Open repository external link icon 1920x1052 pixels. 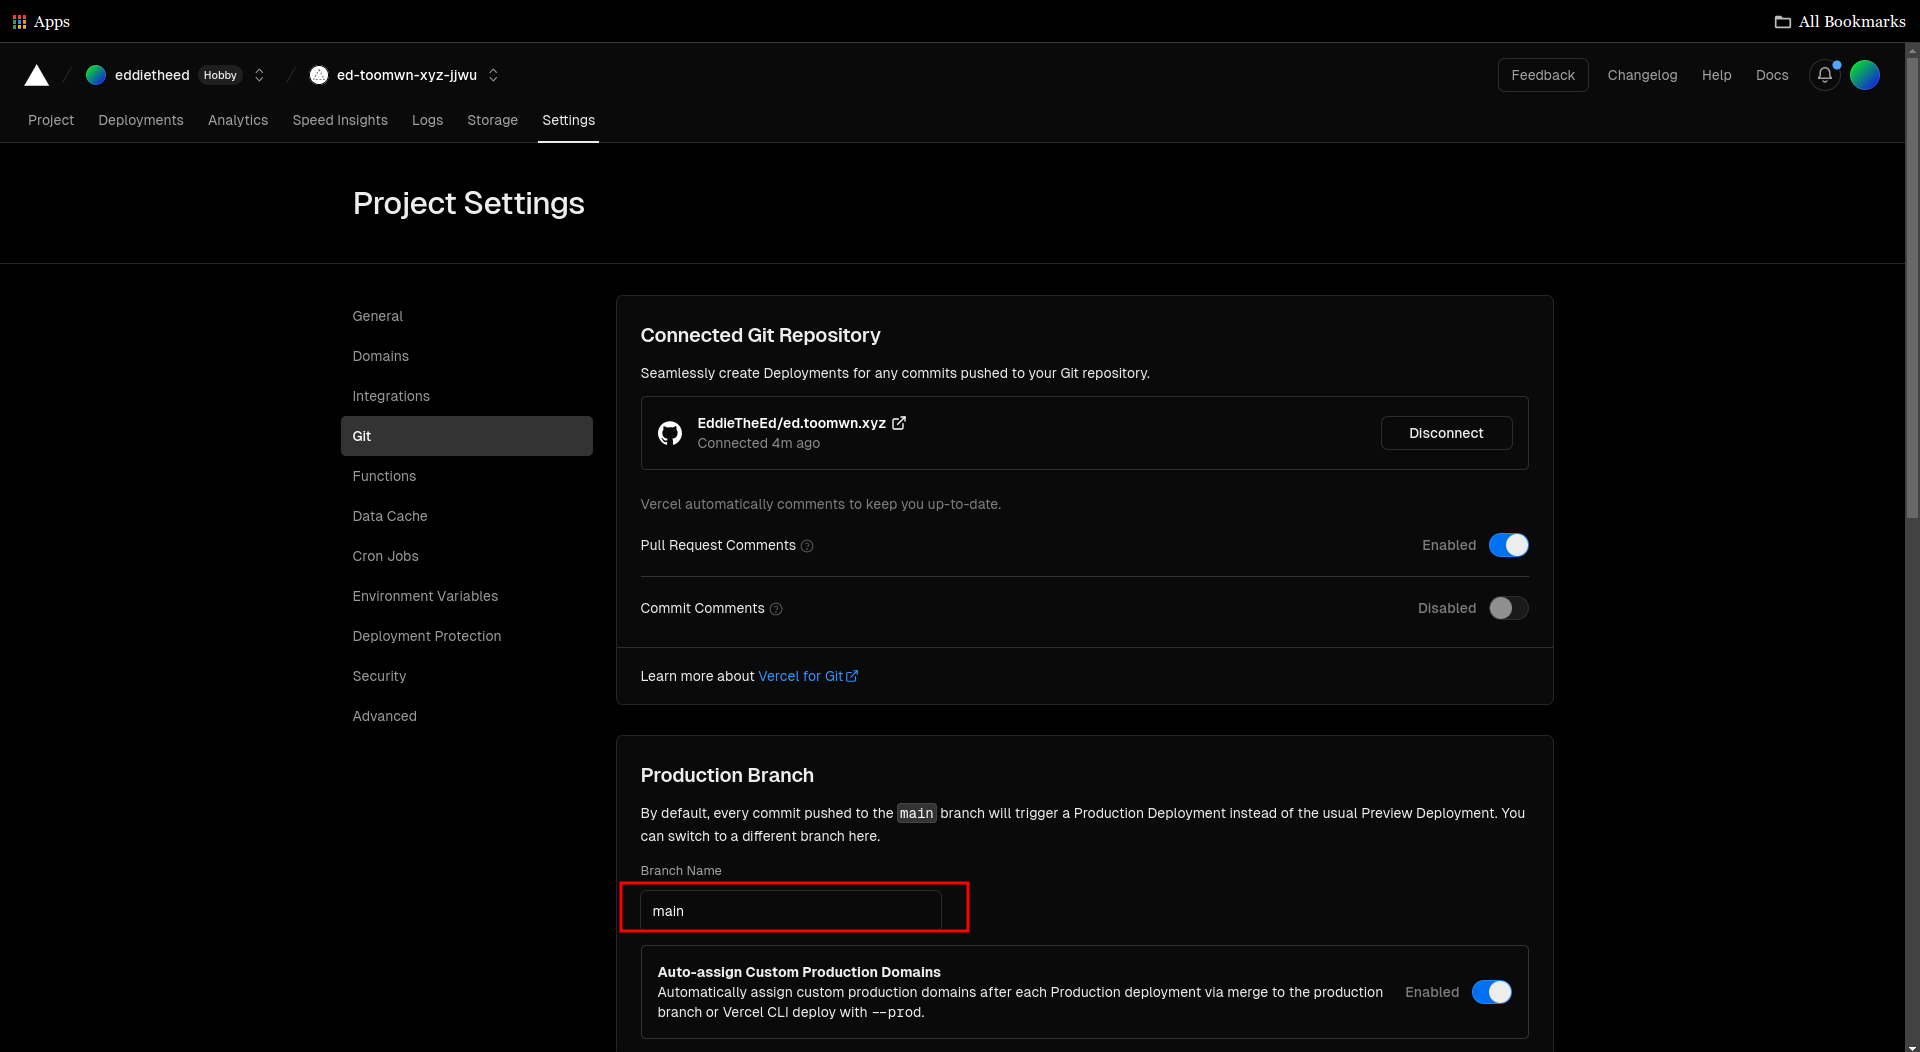click(x=899, y=423)
